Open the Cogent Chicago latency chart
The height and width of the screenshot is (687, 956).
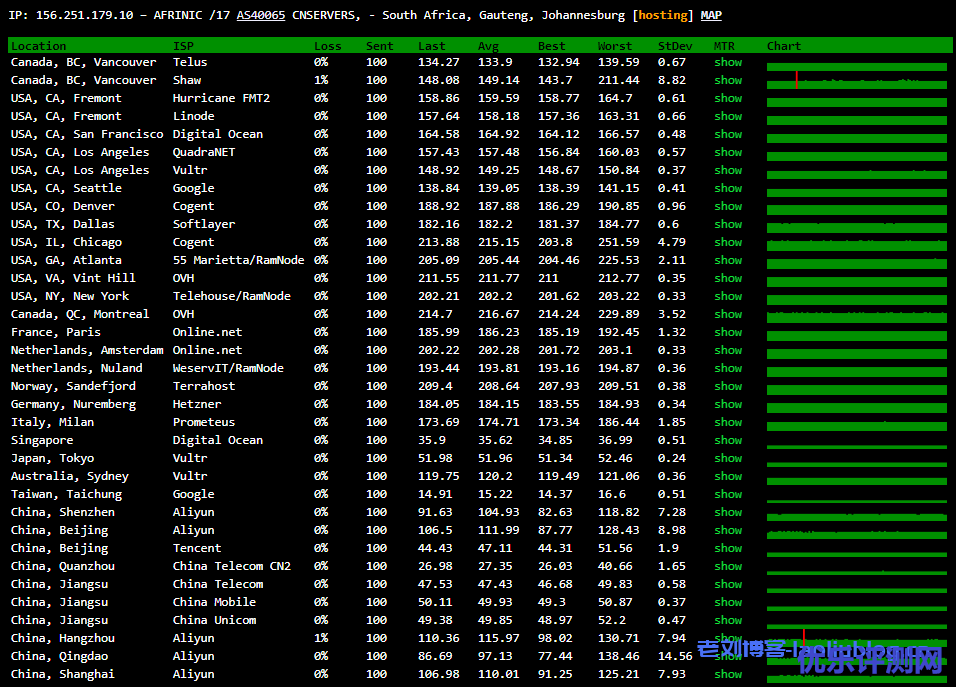tap(856, 243)
